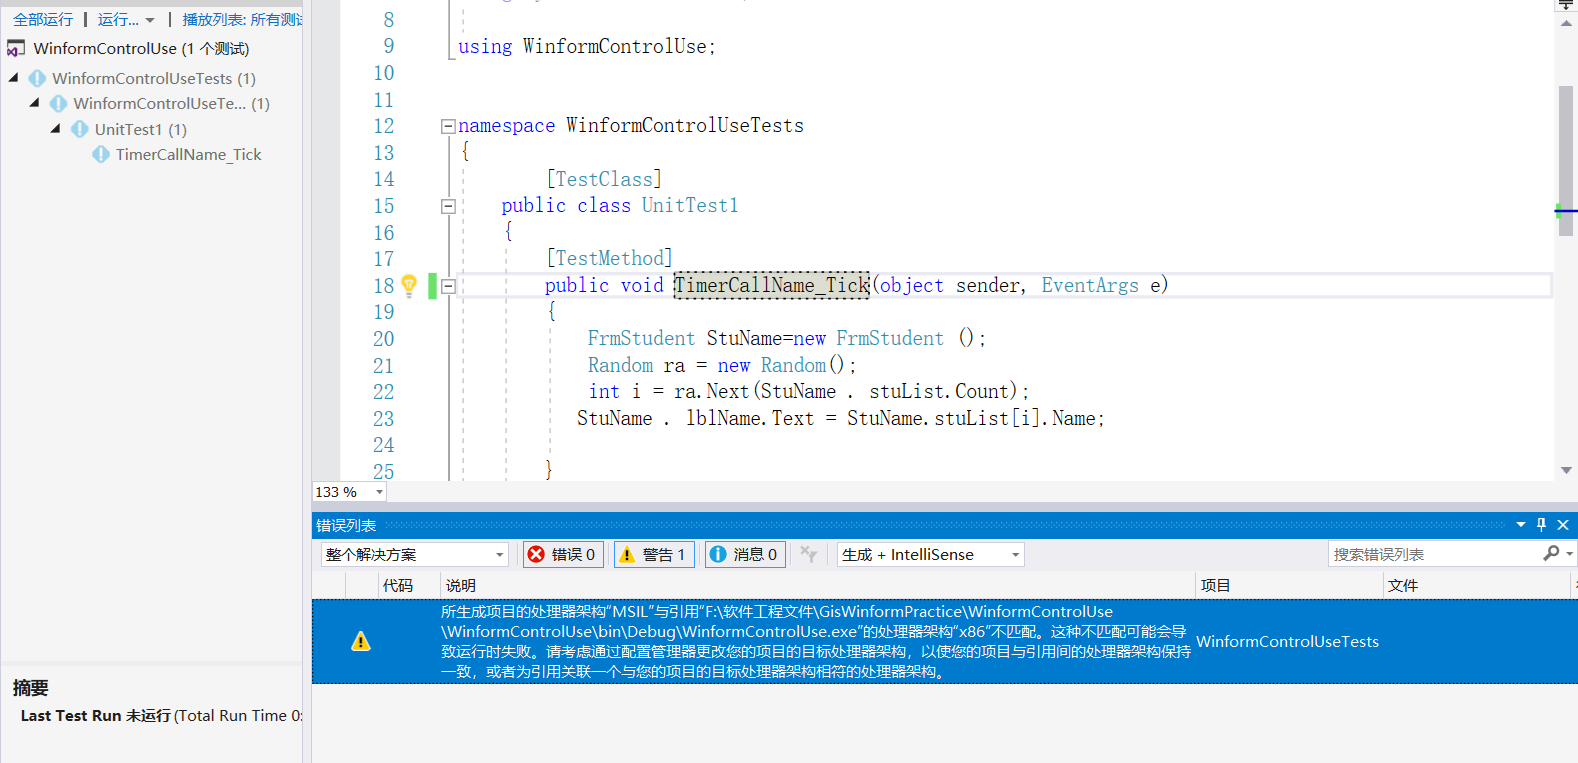Collapse the WinformControlUseTe... namespace node
The height and width of the screenshot is (763, 1578).
[35, 102]
